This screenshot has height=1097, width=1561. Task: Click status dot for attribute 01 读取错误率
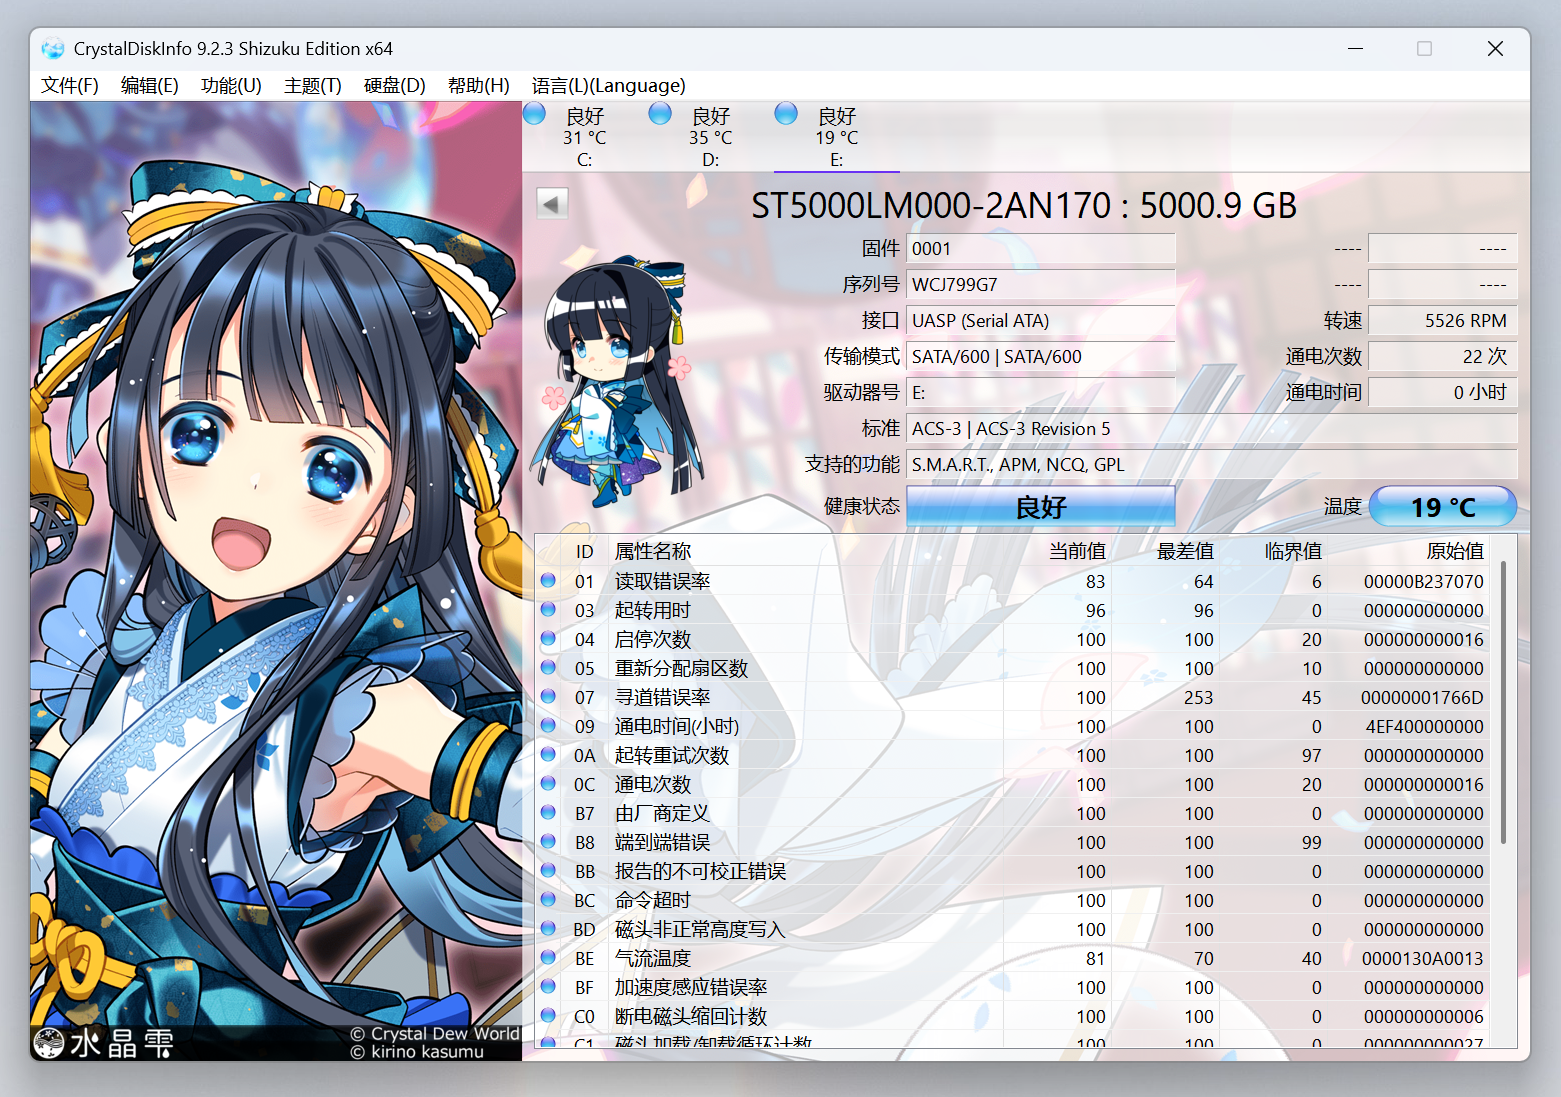pos(548,580)
